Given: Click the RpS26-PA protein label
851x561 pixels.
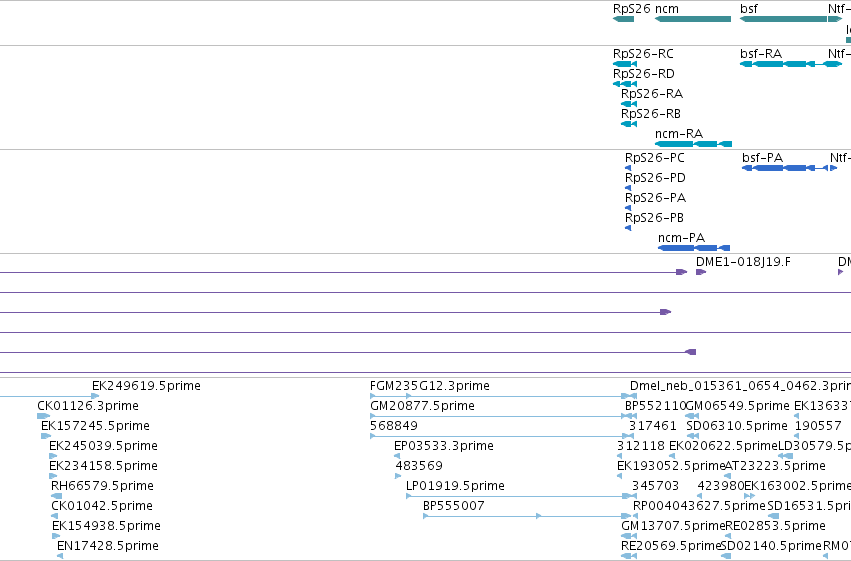Looking at the screenshot, I should [655, 198].
